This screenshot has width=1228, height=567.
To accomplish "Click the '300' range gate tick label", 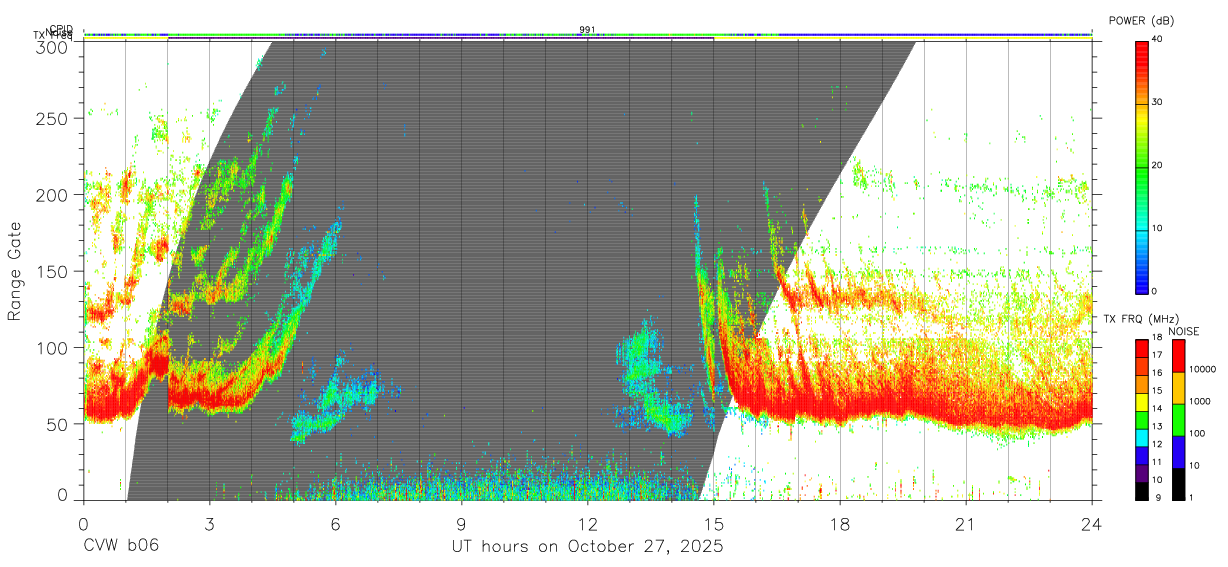I will click(54, 47).
